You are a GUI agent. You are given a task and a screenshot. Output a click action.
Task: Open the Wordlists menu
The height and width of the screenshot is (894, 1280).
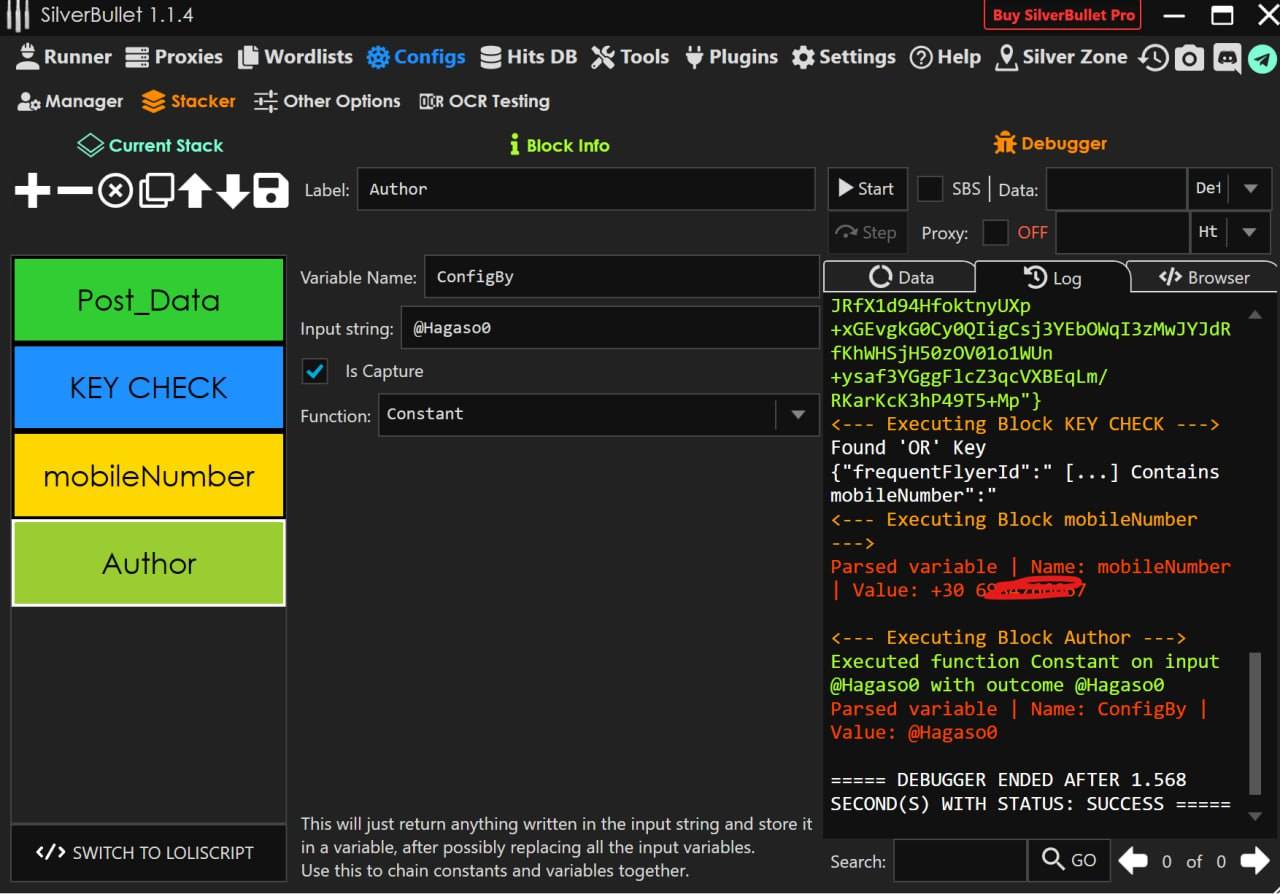coord(295,57)
